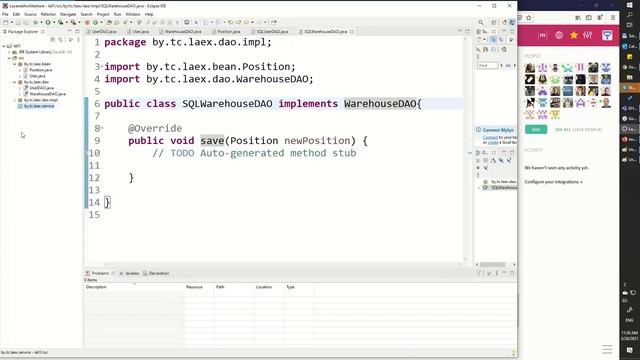Select User.java in Package Explorer
This screenshot has width=640, height=360.
(37, 76)
